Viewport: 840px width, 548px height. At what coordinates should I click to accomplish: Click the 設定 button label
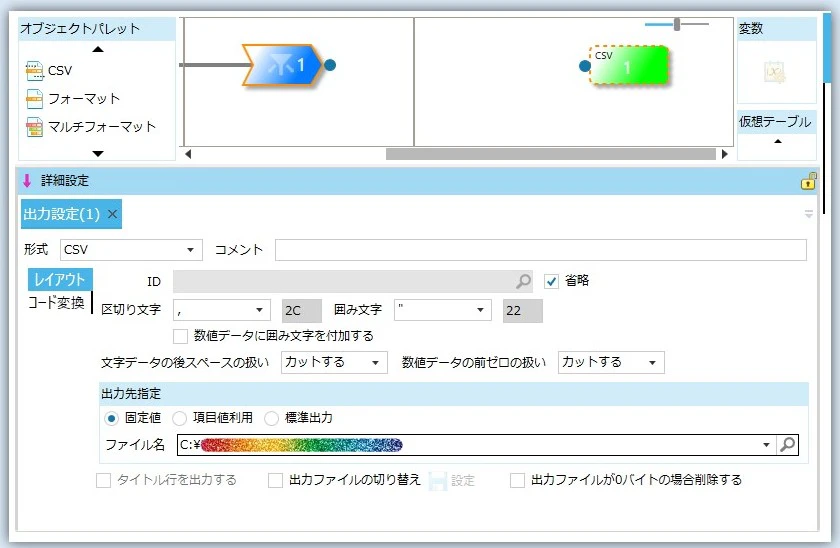[463, 481]
